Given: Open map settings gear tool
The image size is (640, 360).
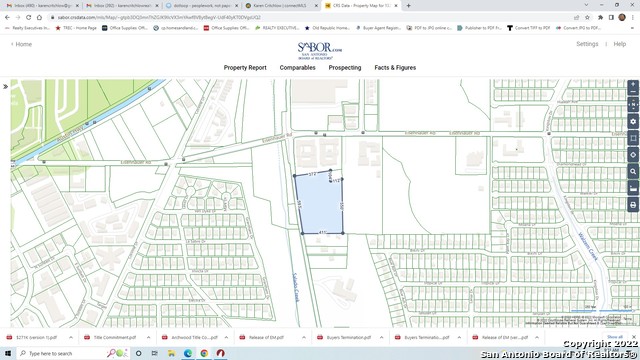Looking at the screenshot, I should pyautogui.click(x=633, y=122).
